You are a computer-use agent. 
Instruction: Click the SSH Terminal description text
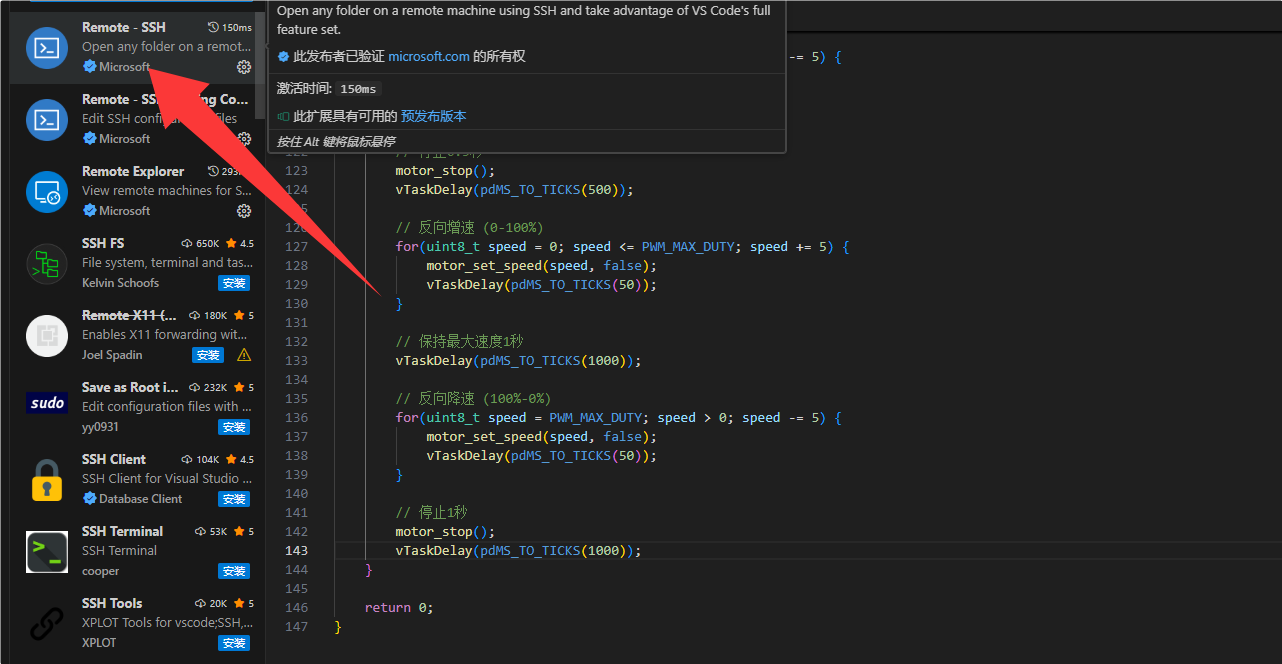click(119, 550)
